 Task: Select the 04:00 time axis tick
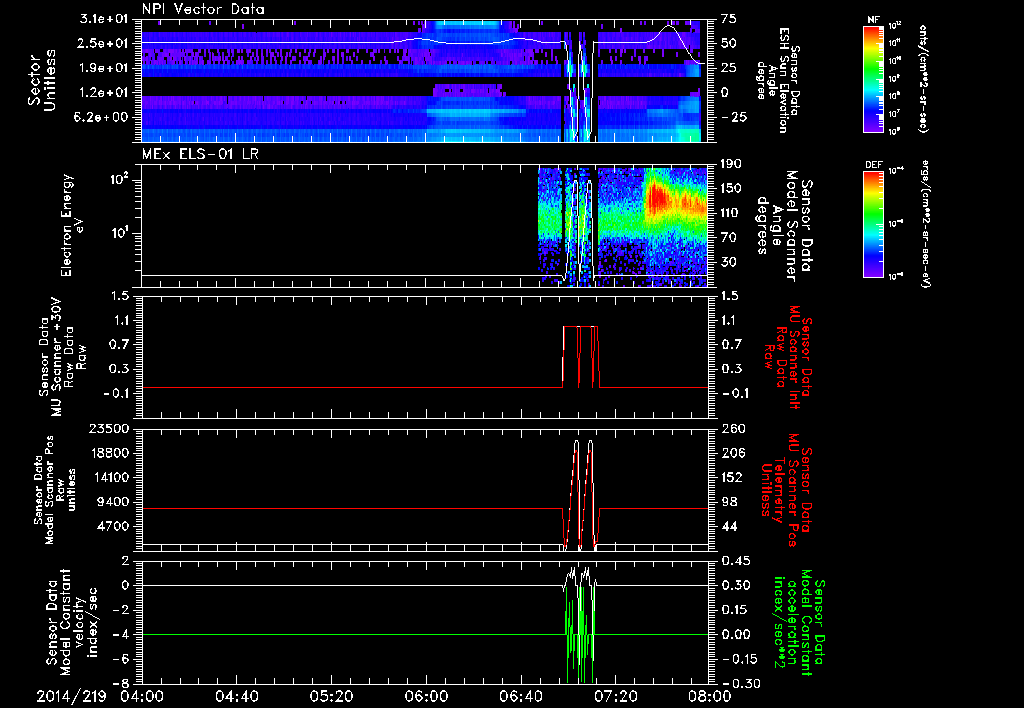point(143,695)
